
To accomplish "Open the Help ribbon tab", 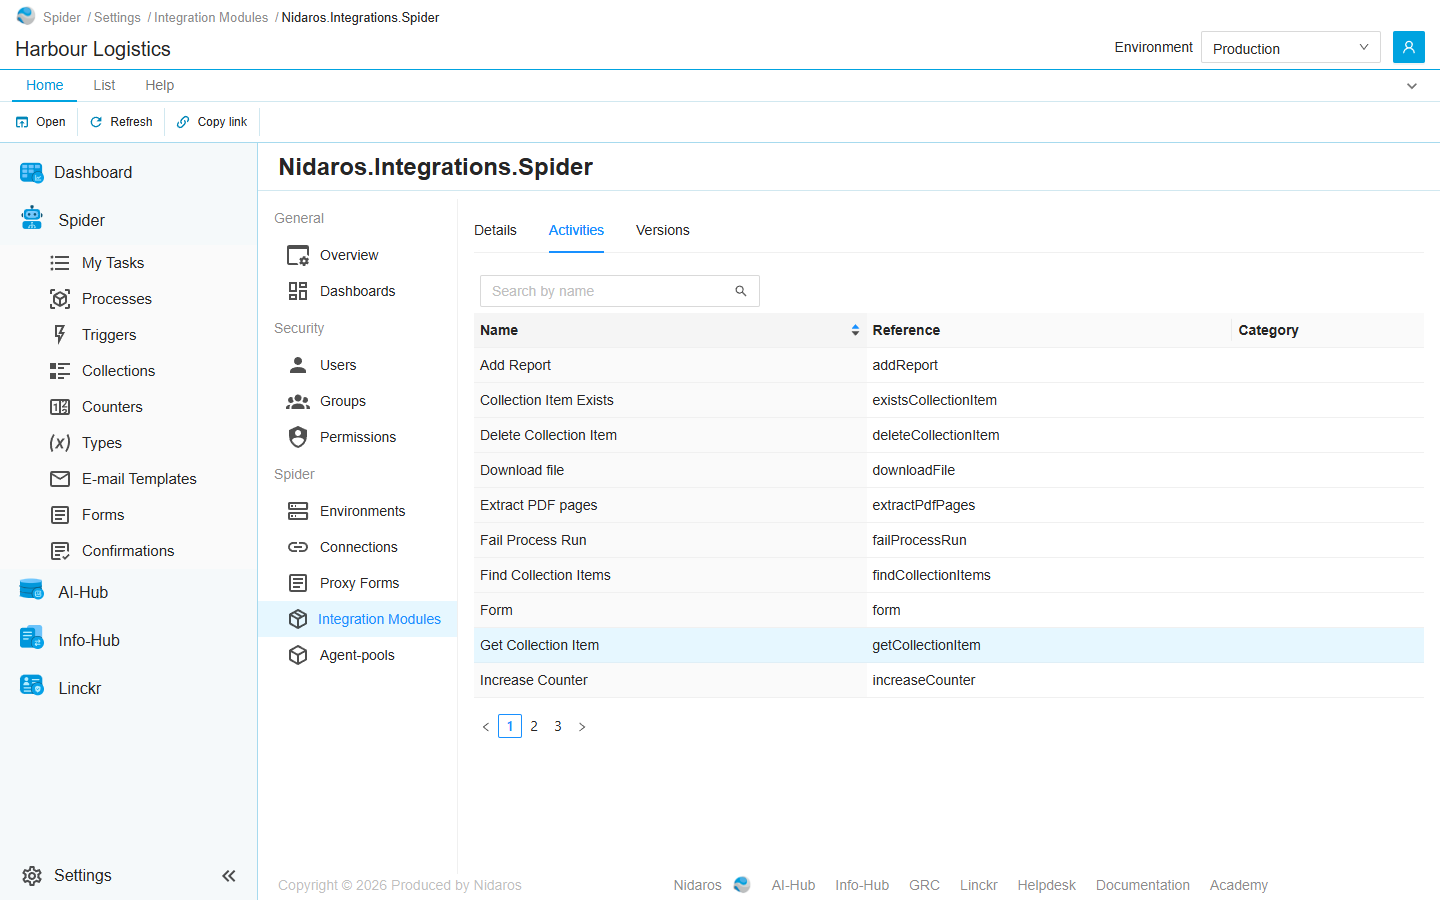I will click(160, 85).
